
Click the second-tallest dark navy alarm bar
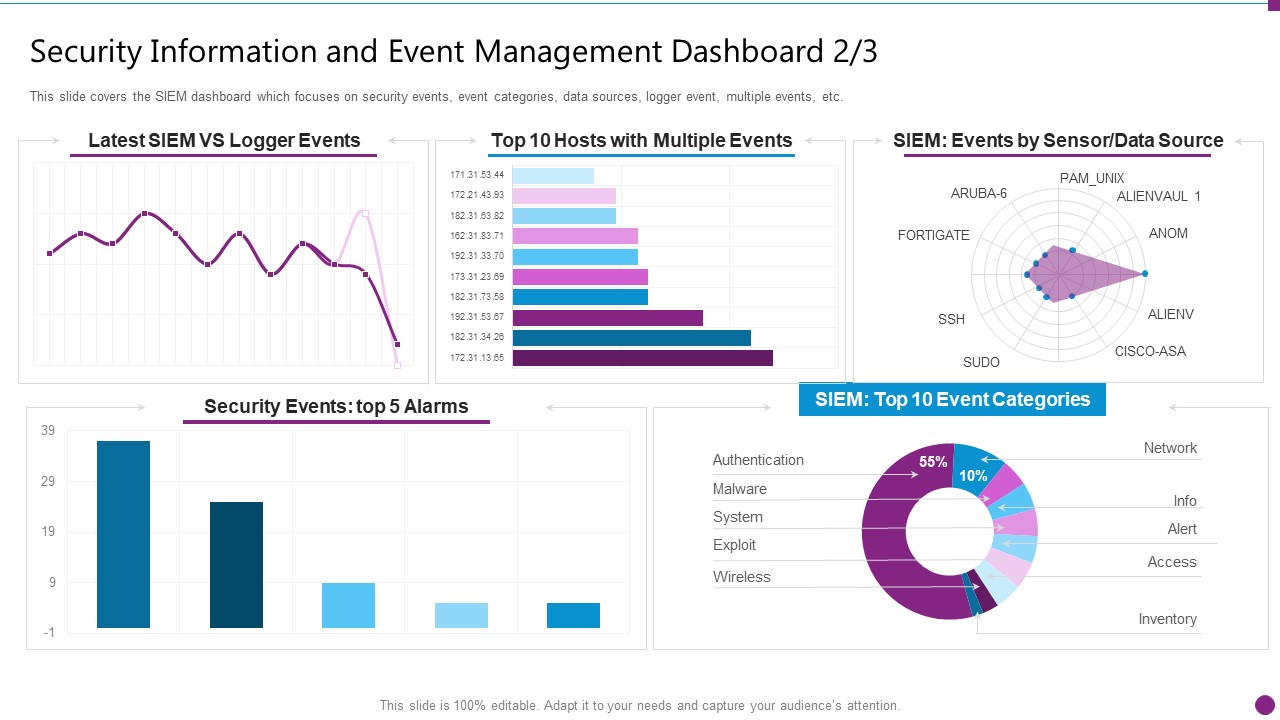click(x=236, y=565)
